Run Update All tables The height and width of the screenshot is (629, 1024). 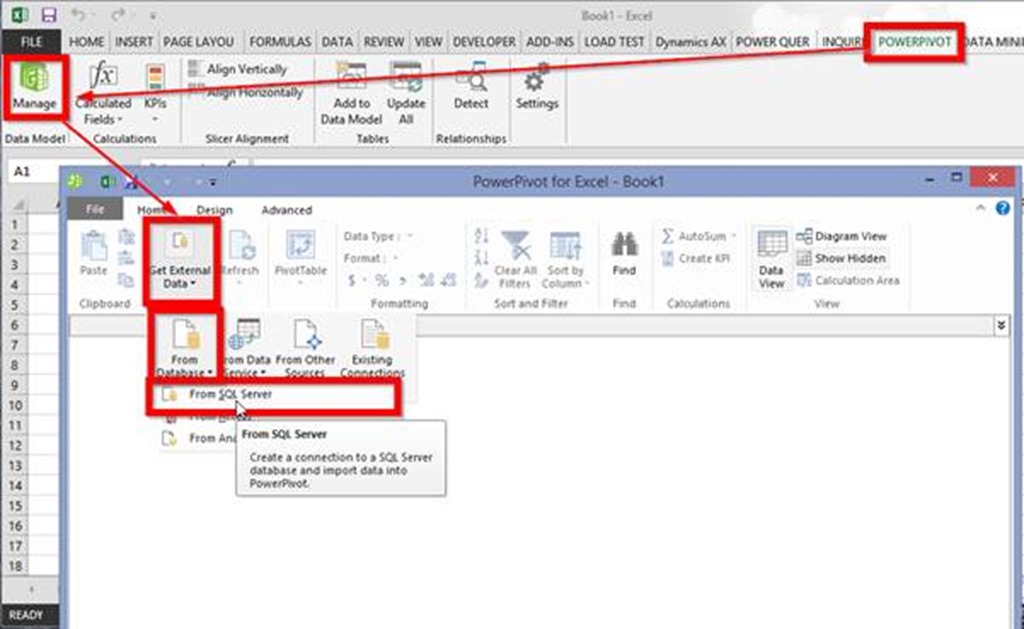(406, 93)
